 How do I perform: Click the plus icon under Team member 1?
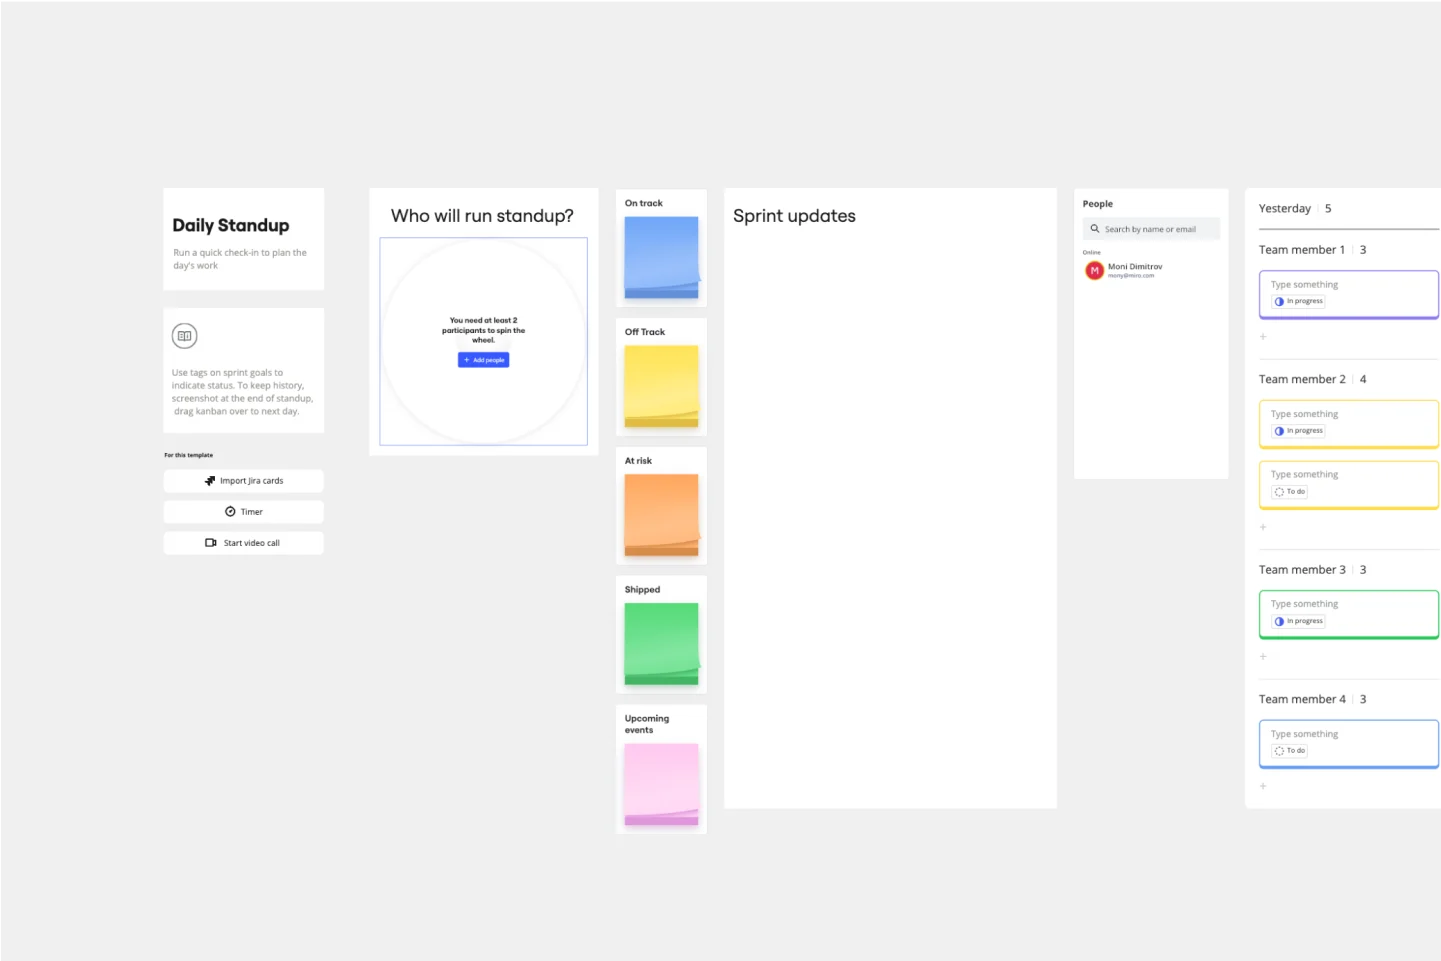(x=1263, y=337)
